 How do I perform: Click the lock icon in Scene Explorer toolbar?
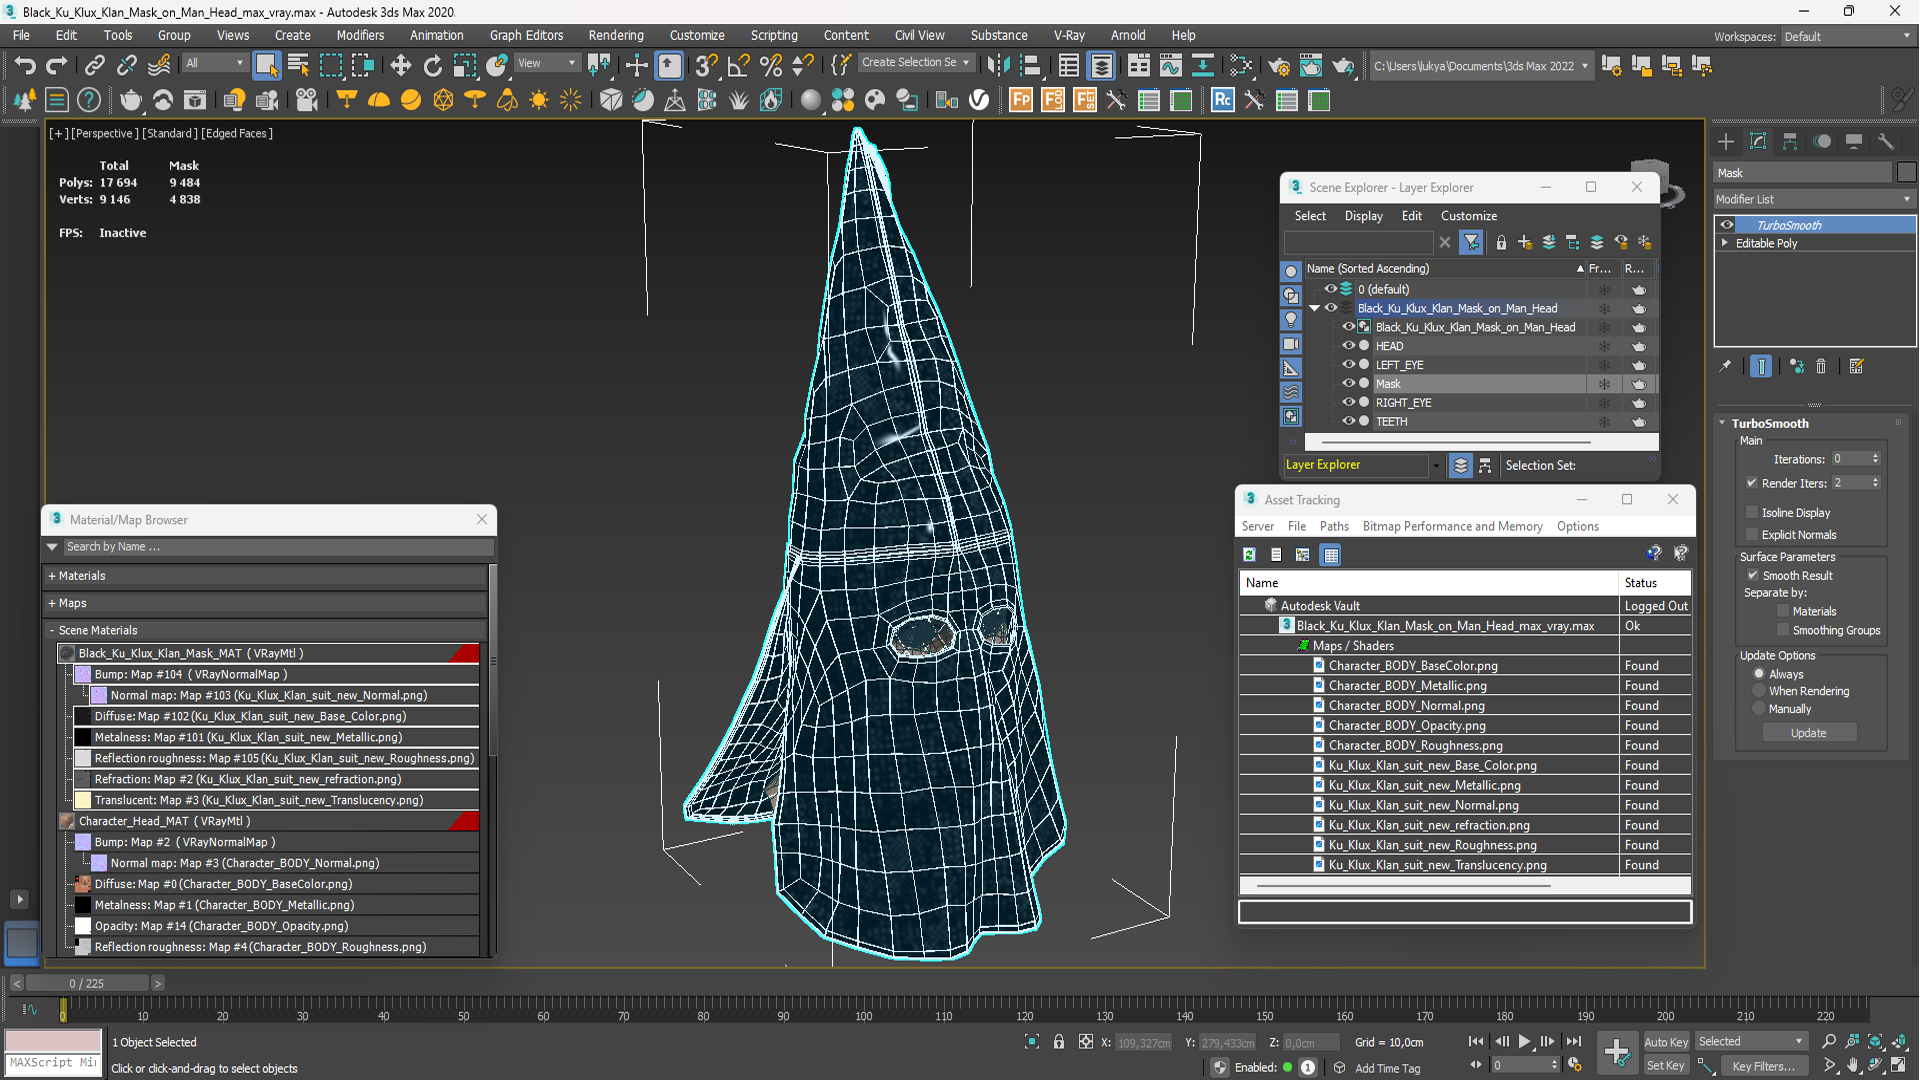1501,243
